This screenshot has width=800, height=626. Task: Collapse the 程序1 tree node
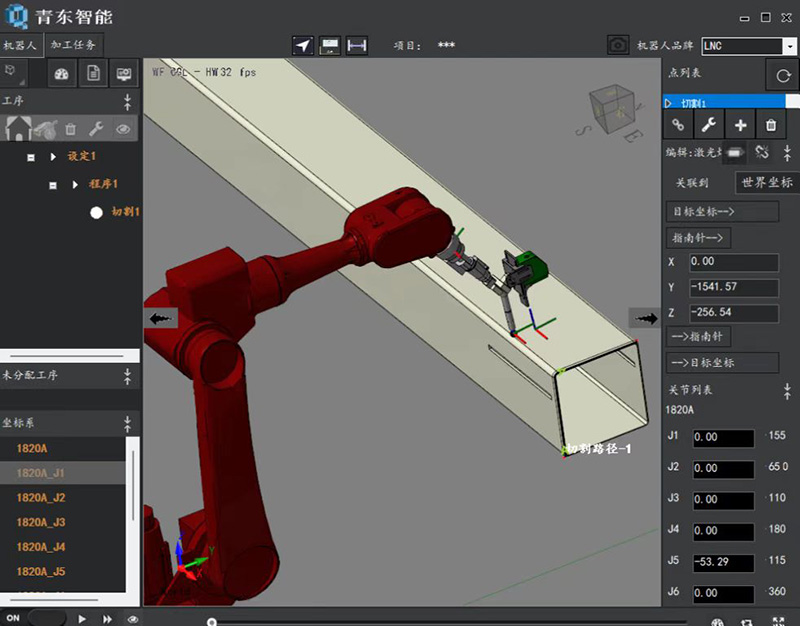(53, 185)
